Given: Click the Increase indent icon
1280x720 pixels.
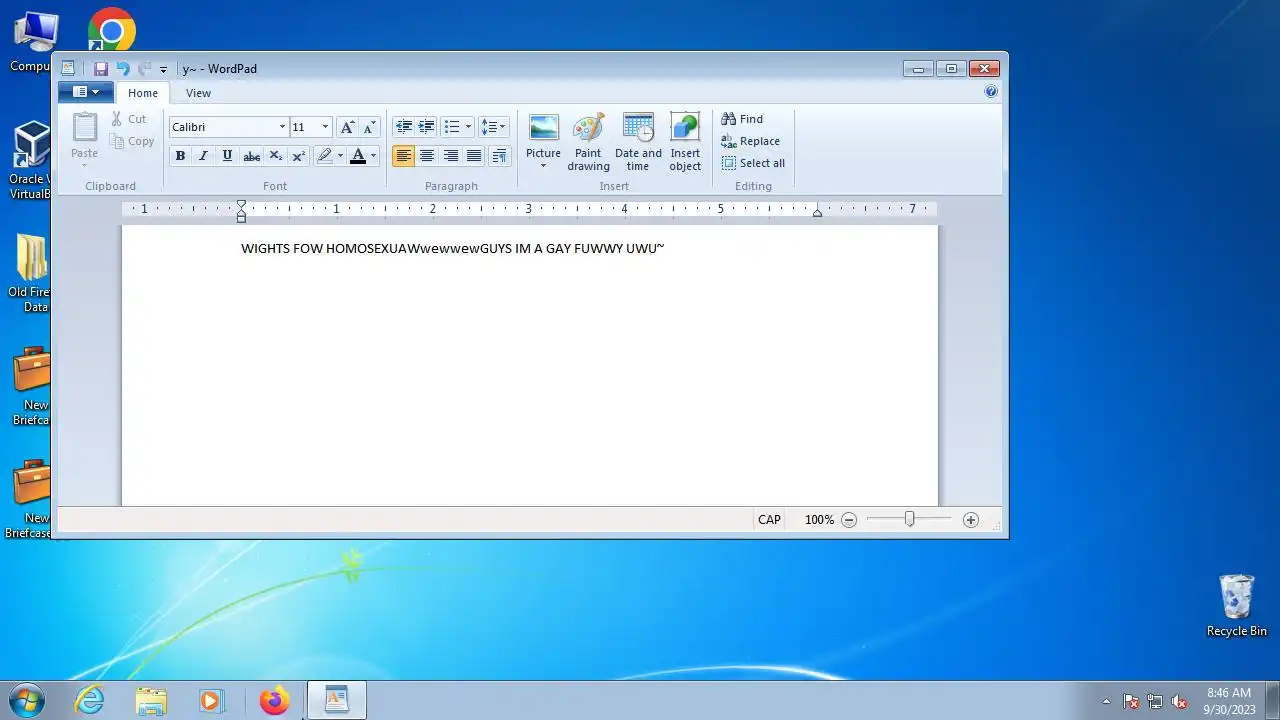Looking at the screenshot, I should [x=426, y=127].
